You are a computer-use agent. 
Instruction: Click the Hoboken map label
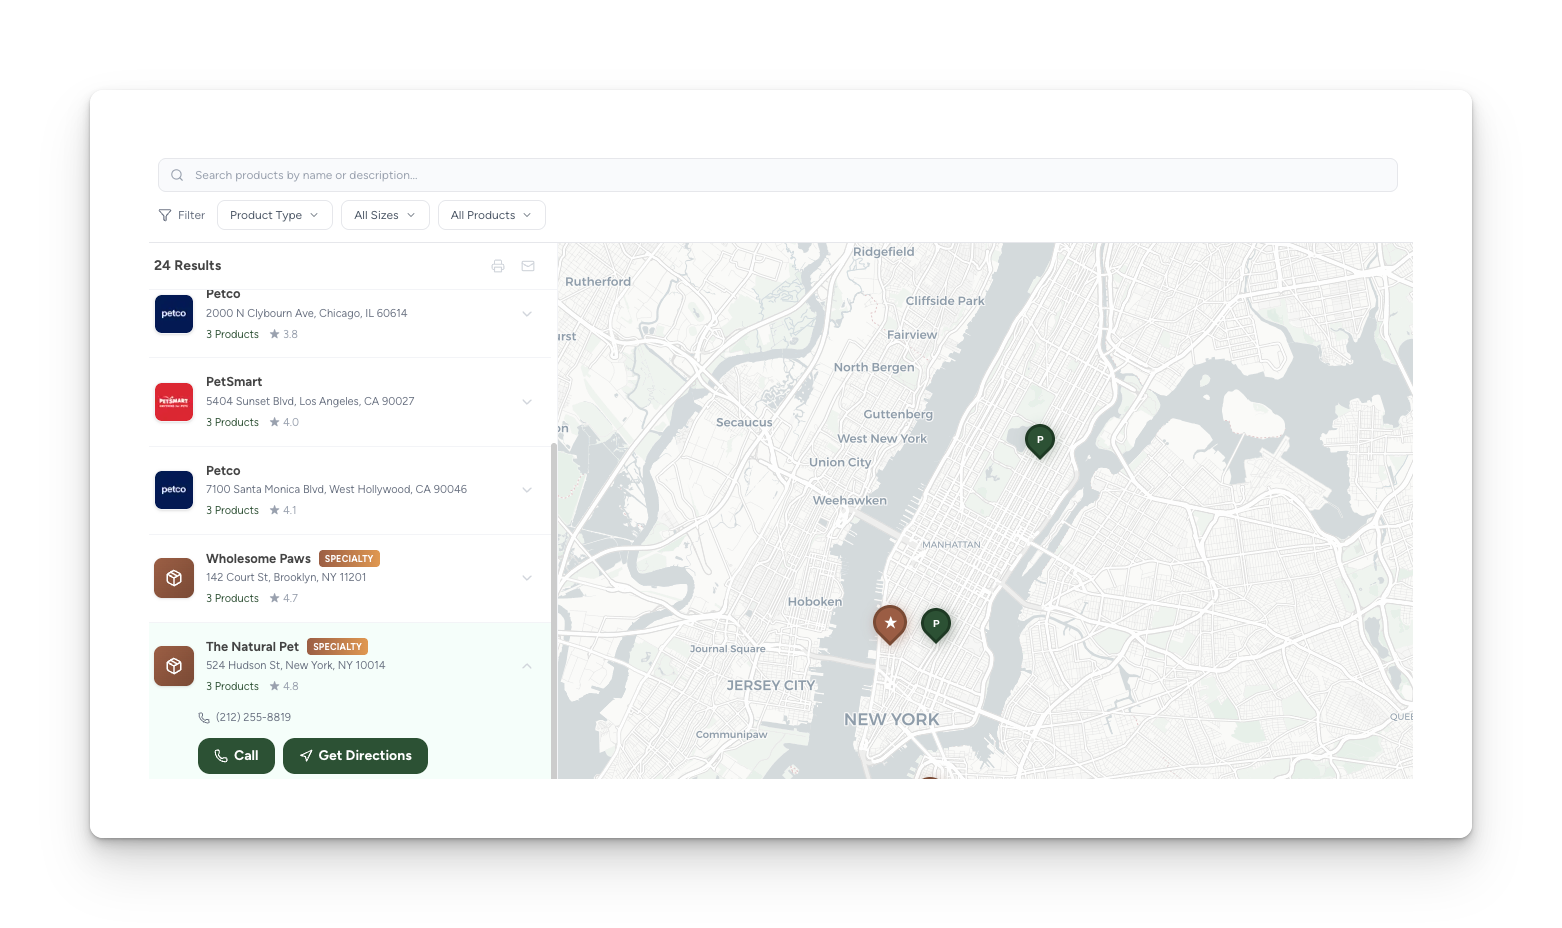click(815, 602)
